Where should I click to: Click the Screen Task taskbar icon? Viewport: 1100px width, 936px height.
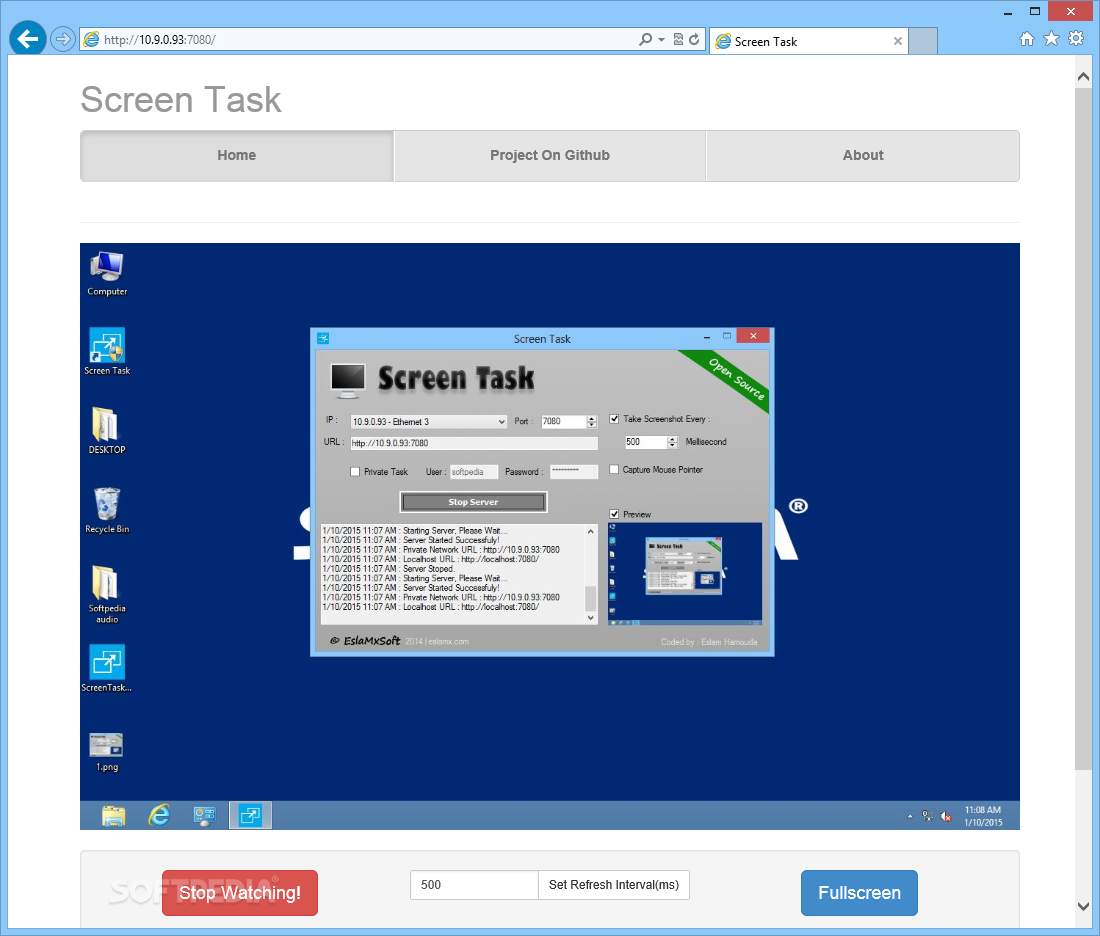(x=250, y=815)
